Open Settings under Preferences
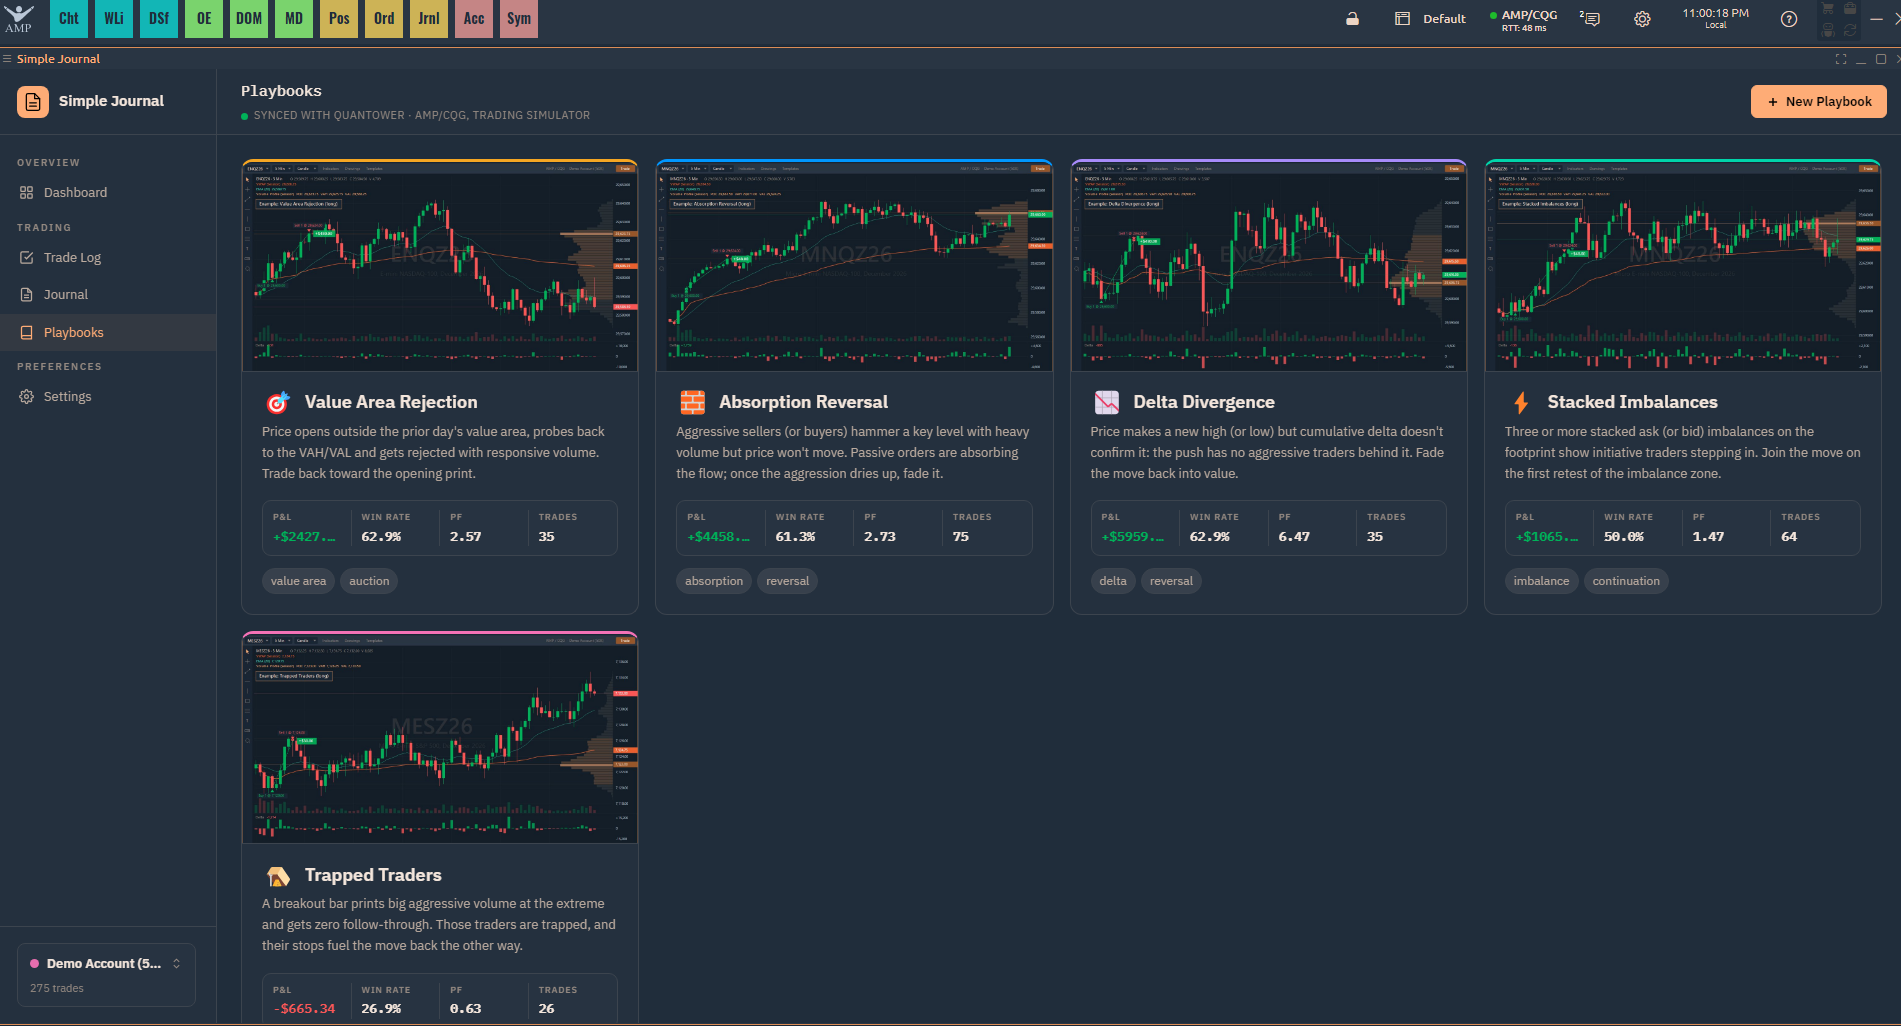This screenshot has height=1026, width=1901. pos(108,397)
